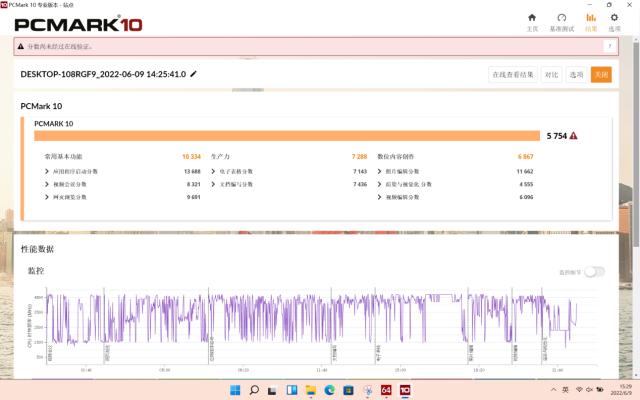The image size is (640, 400).
Task: Launch Microsoft Edge from taskbar
Action: 329,390
